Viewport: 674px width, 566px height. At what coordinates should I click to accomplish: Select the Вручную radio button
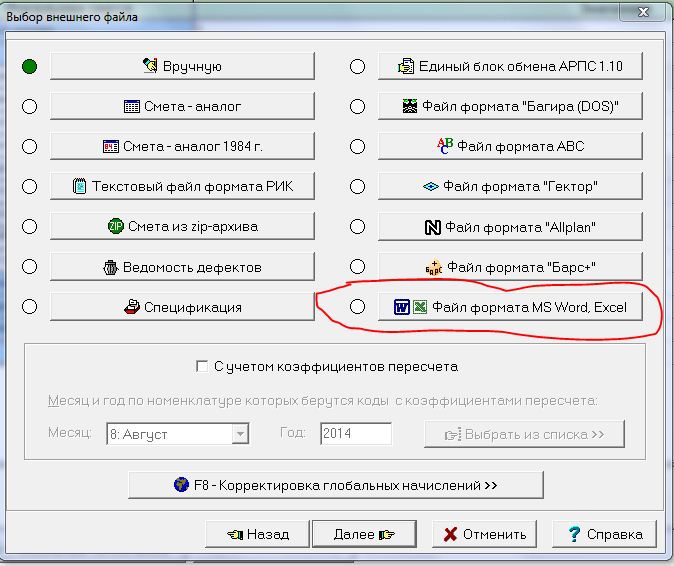tap(29, 67)
